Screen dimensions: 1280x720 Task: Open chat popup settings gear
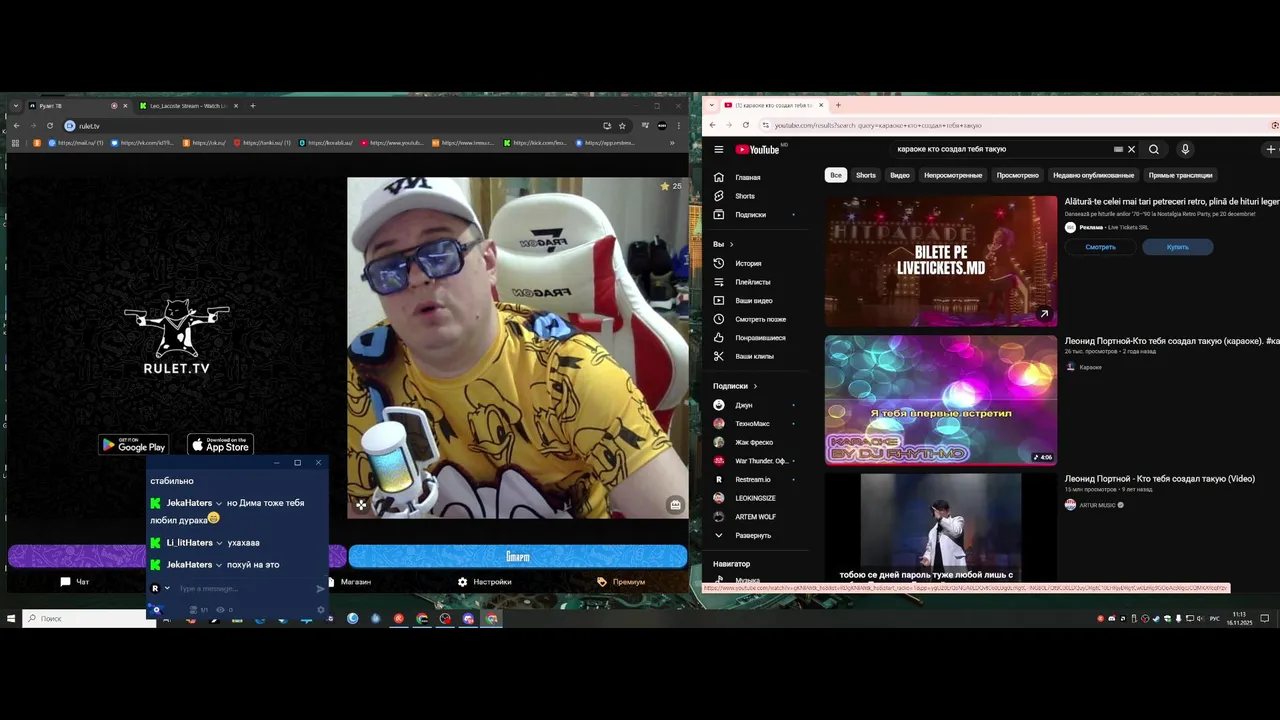(x=320, y=609)
